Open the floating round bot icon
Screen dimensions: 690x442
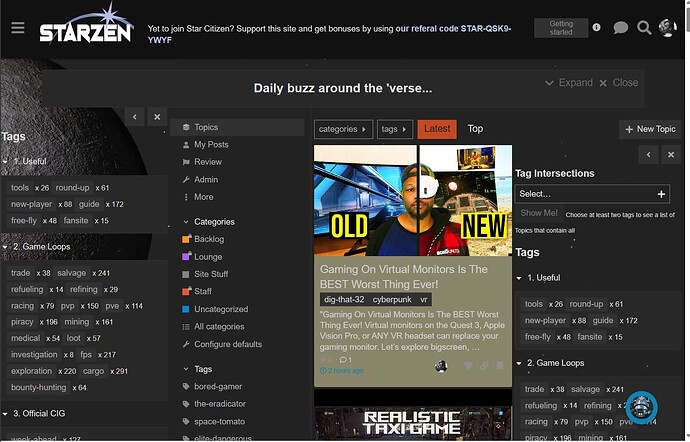point(642,407)
